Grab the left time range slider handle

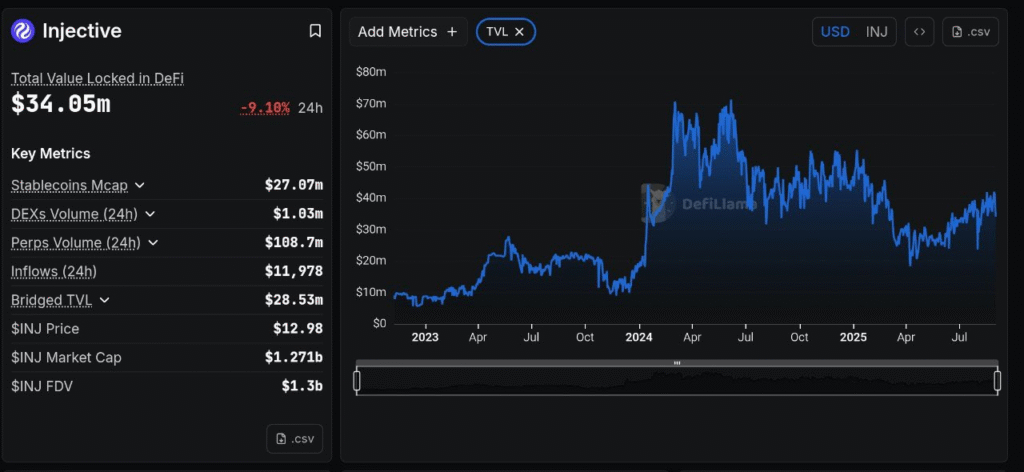(357, 381)
